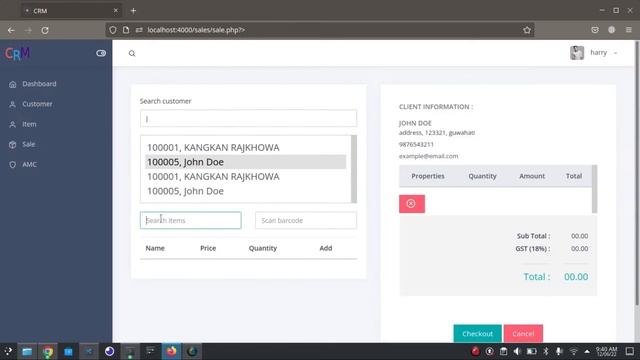Click the harry profile avatar

[x=577, y=53]
